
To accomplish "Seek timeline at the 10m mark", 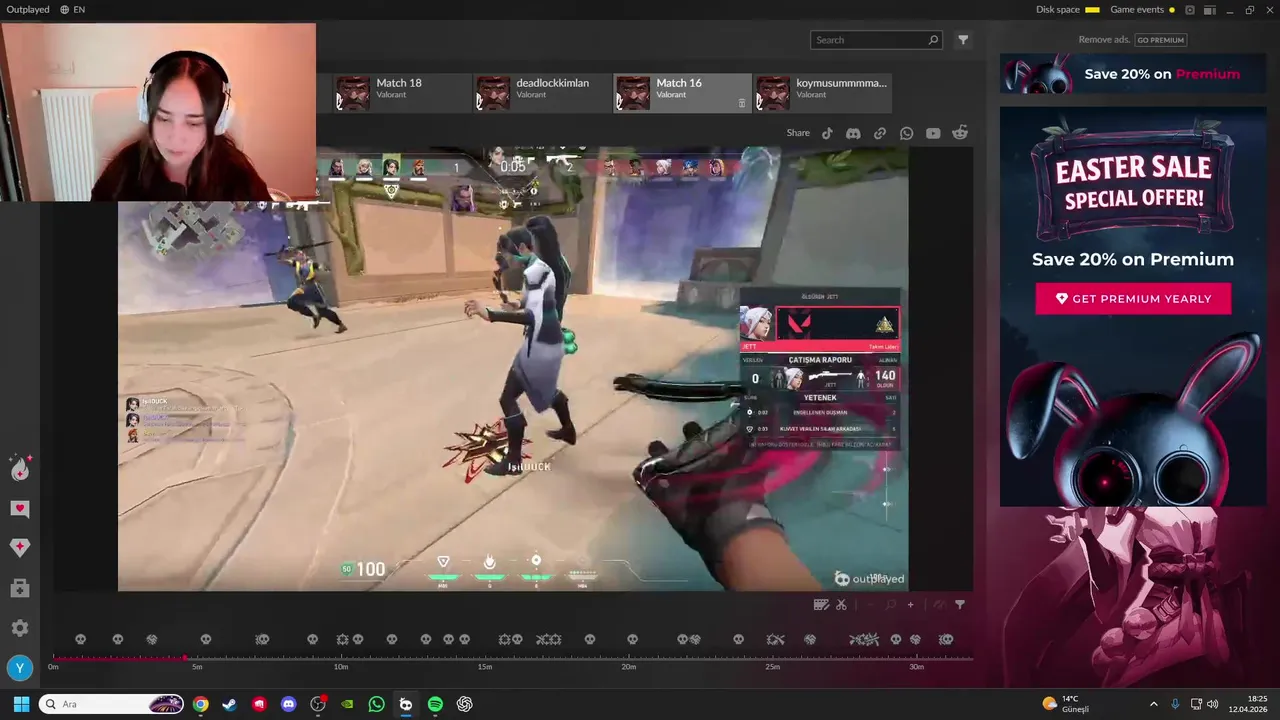I will [x=341, y=658].
